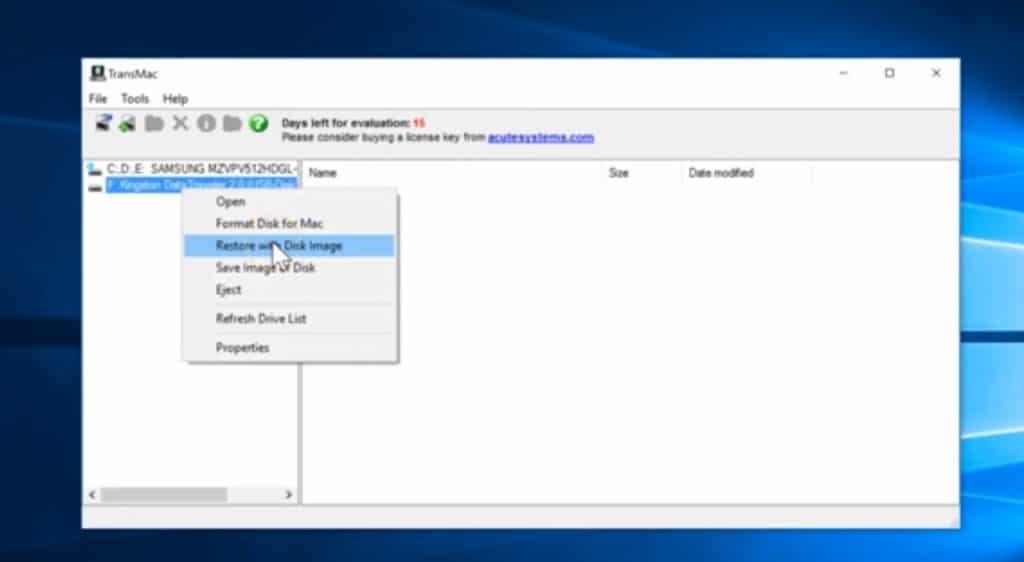This screenshot has width=1024, height=562.
Task: Click the green help question mark icon
Action: click(x=259, y=123)
